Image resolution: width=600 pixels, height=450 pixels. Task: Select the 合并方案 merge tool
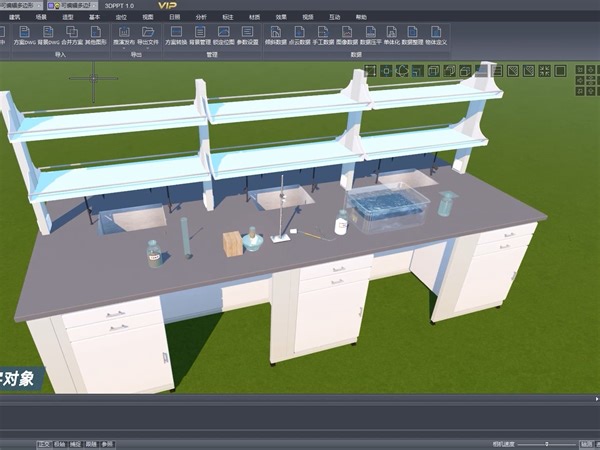pyautogui.click(x=72, y=35)
